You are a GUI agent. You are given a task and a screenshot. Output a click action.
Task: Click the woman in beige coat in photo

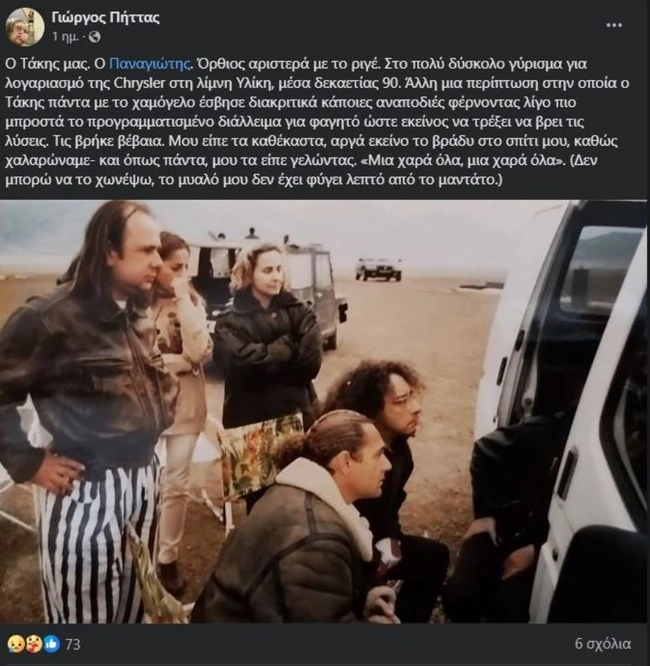tap(185, 360)
